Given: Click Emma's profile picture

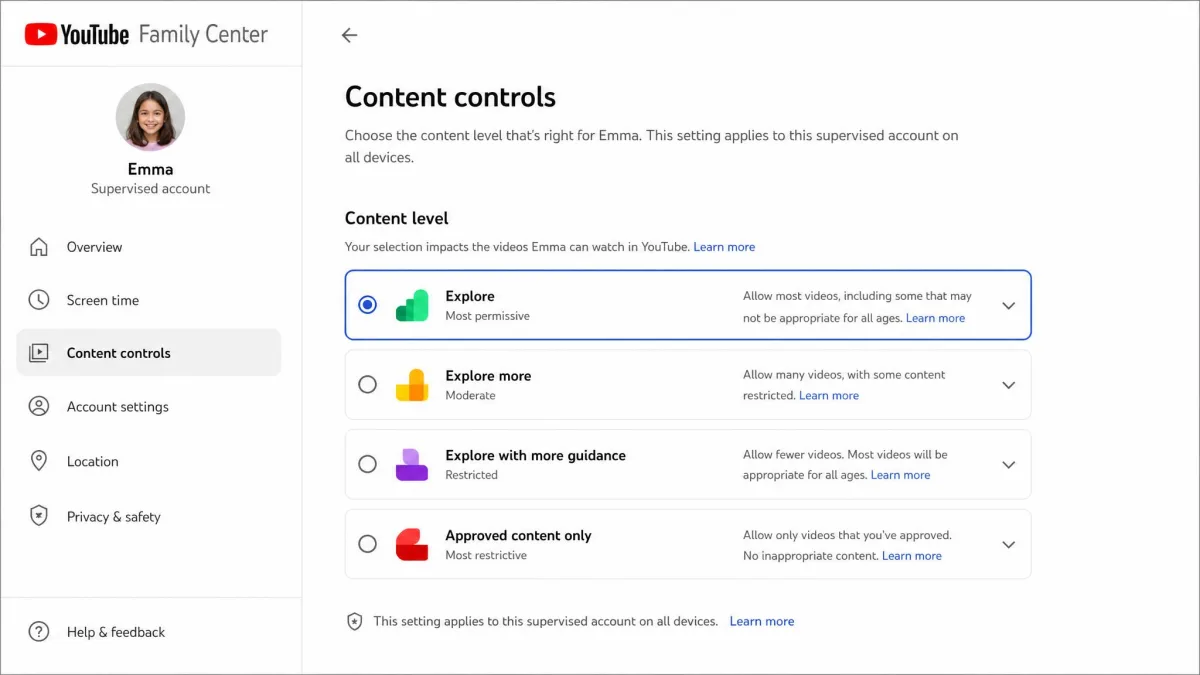Looking at the screenshot, I should point(150,117).
